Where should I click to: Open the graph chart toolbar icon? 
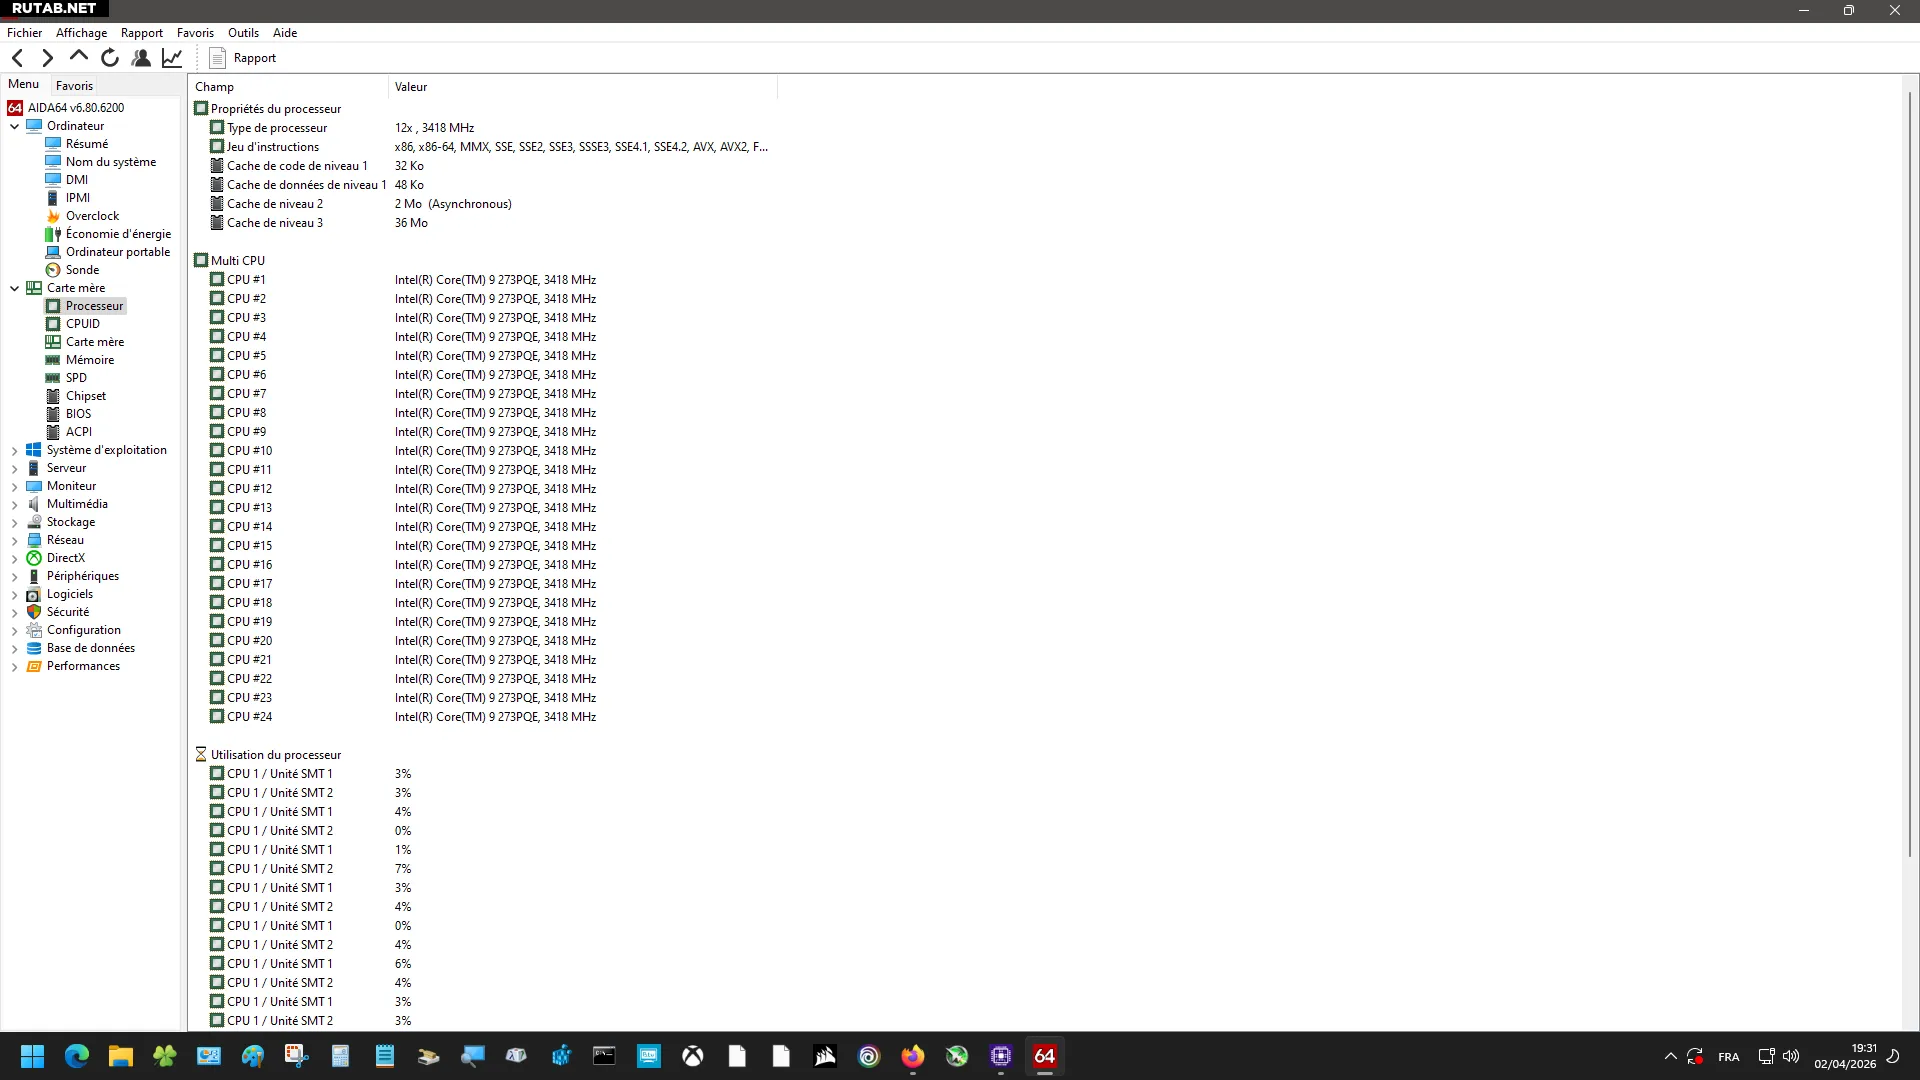coord(172,58)
